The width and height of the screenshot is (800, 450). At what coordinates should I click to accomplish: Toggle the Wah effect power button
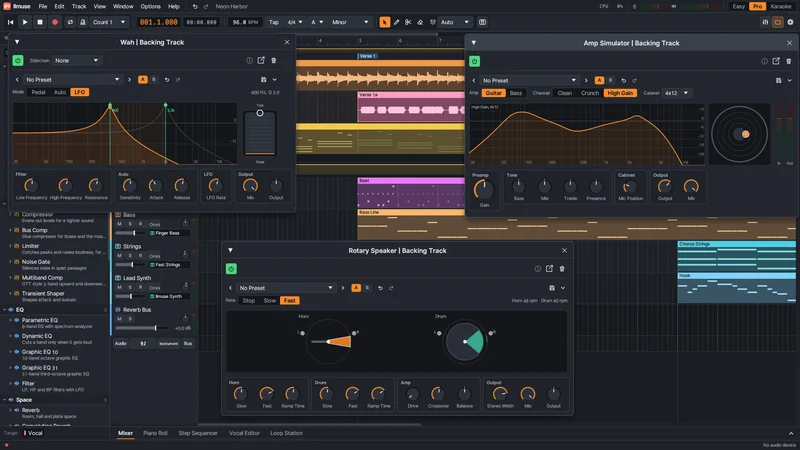[18, 61]
